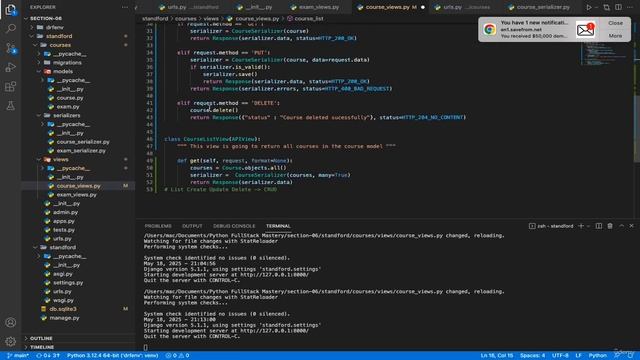Open the Output panel tab

192,226
